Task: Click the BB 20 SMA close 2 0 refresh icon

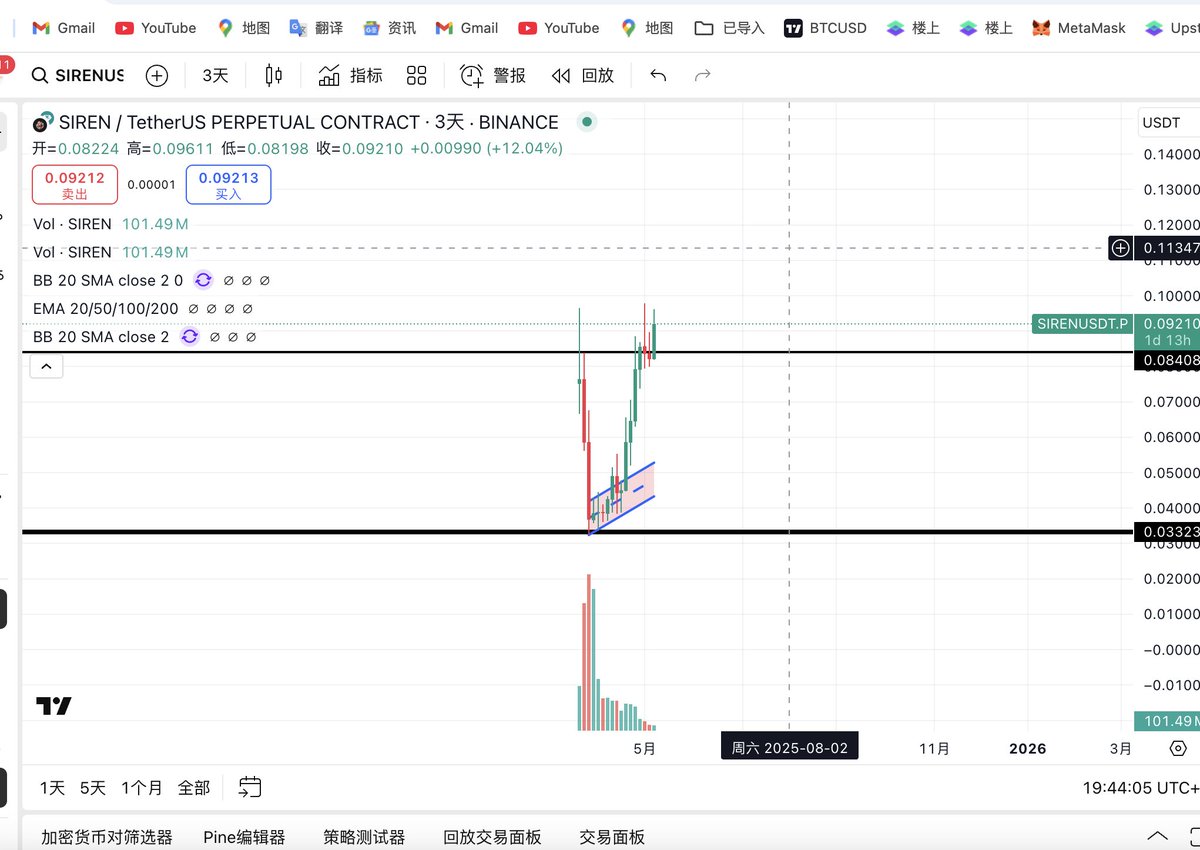Action: 203,281
